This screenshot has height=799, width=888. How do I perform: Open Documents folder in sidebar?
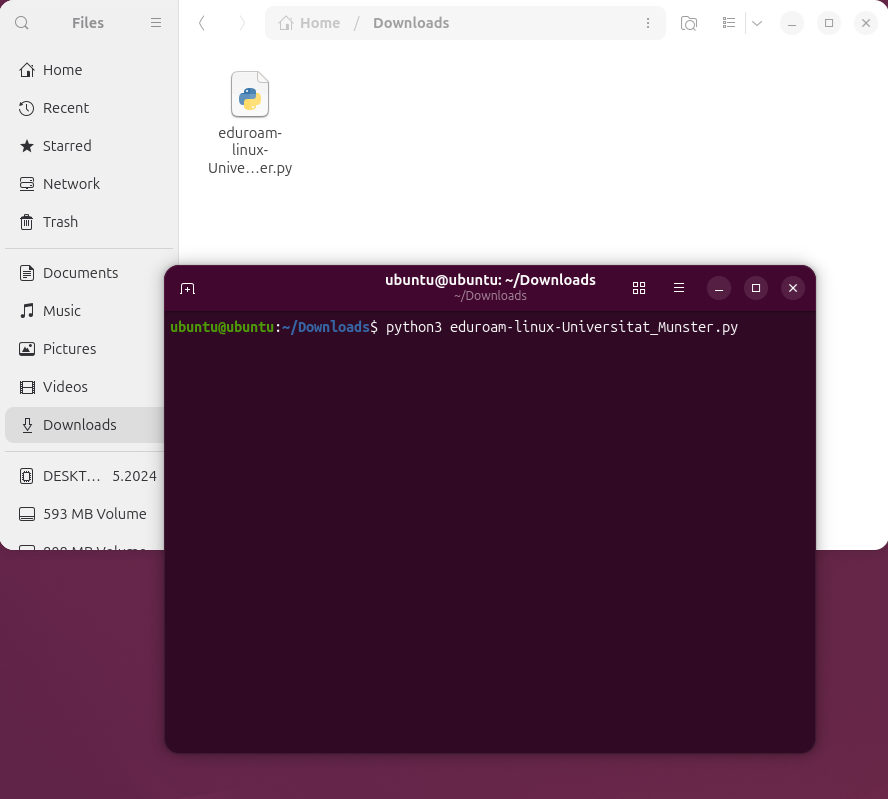pos(85,273)
